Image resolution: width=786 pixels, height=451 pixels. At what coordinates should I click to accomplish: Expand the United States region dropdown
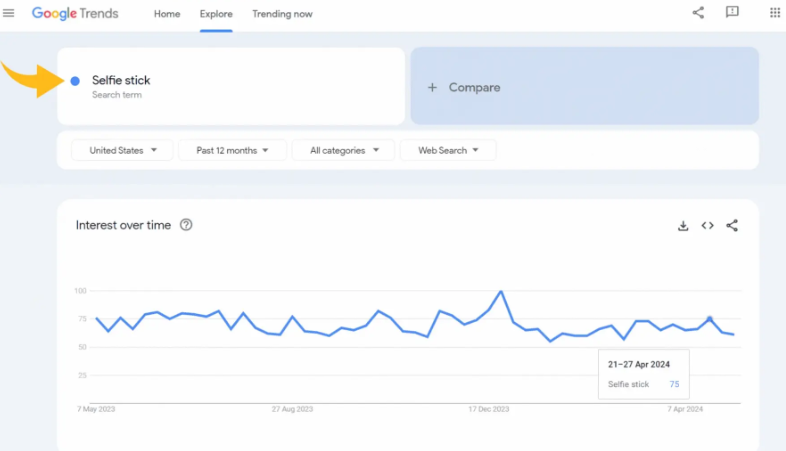click(122, 150)
